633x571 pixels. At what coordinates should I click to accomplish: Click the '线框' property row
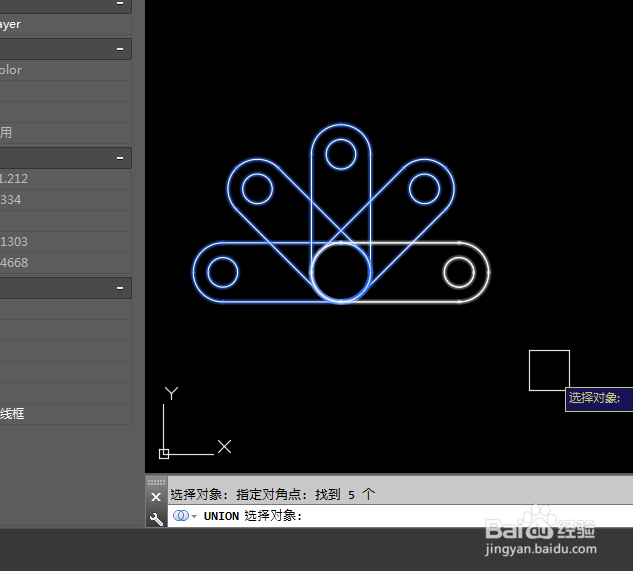65,414
